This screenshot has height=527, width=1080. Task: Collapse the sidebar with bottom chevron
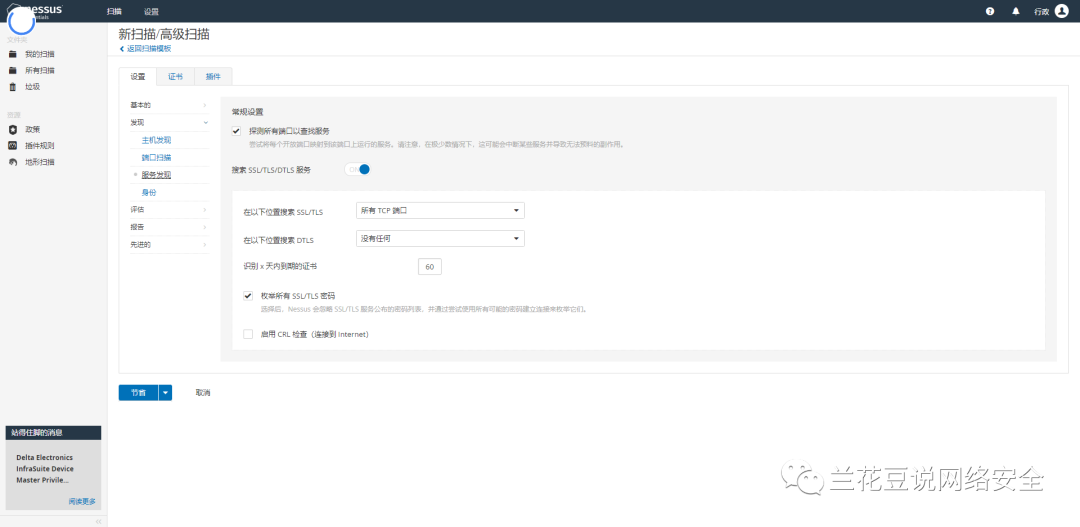[x=97, y=521]
